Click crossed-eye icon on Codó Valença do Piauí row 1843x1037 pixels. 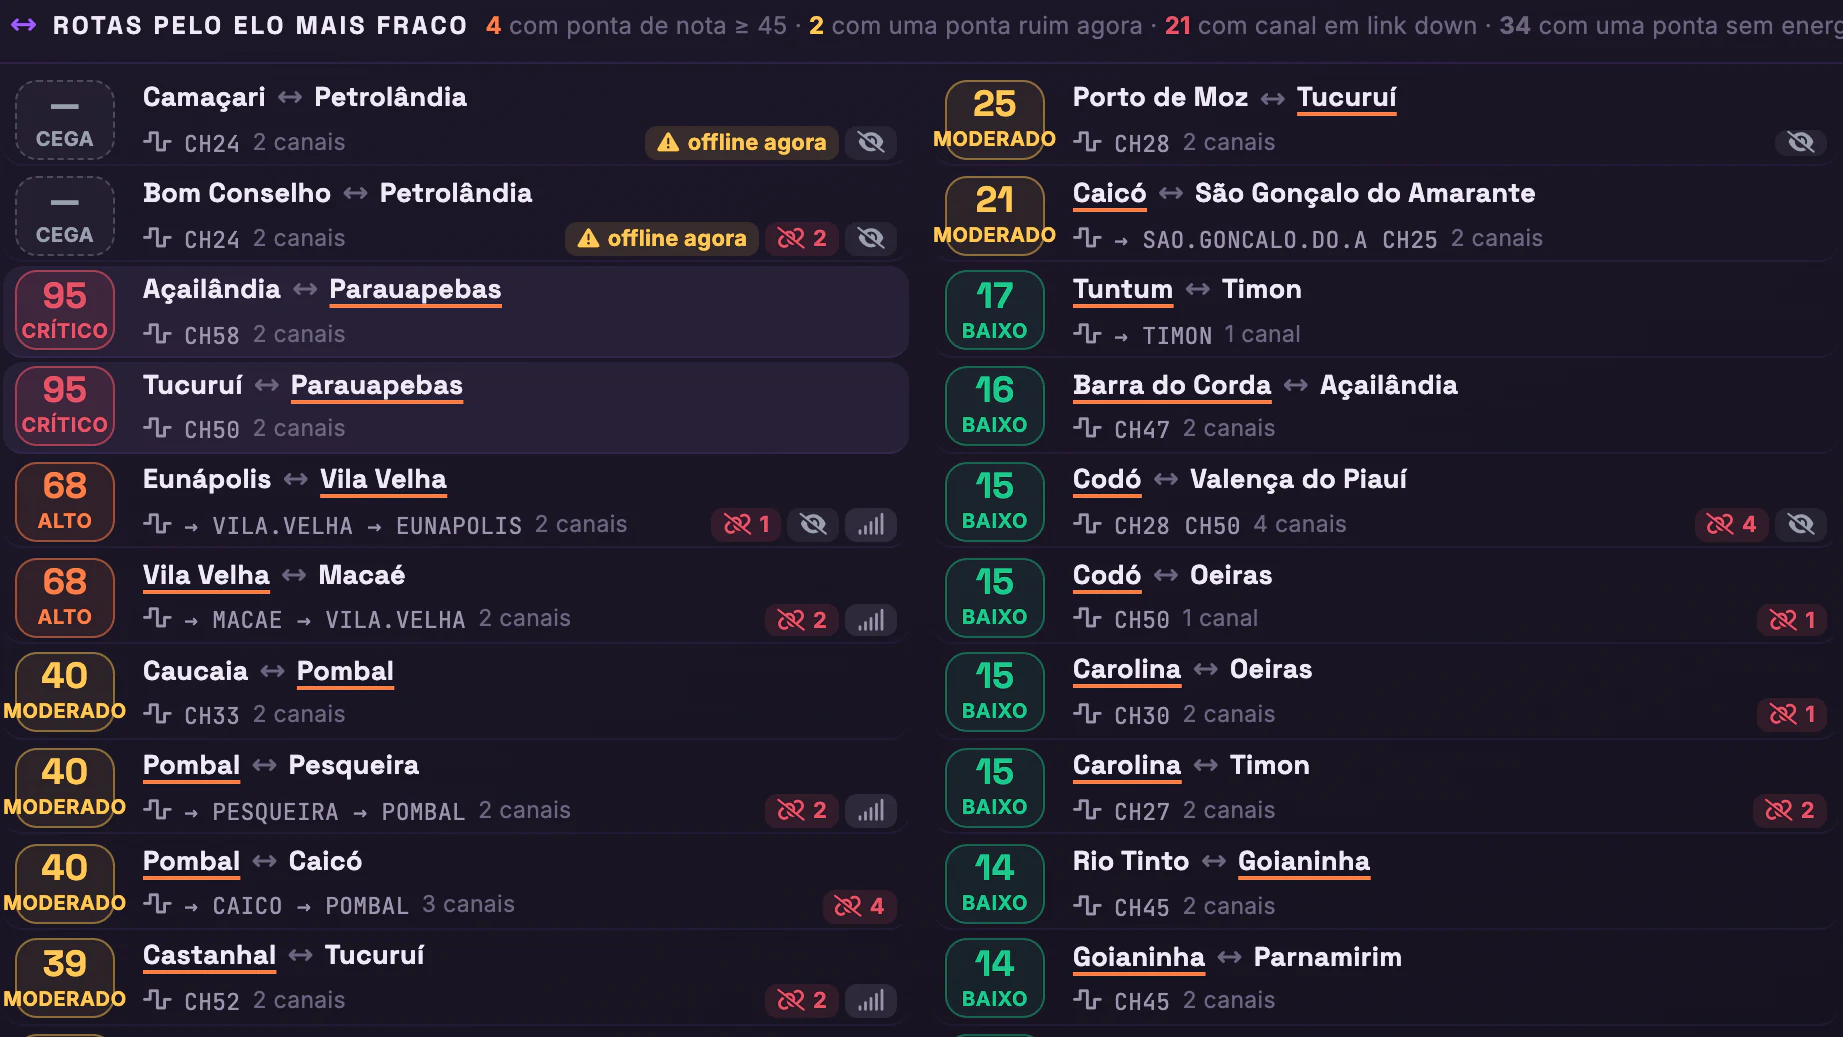1801,524
